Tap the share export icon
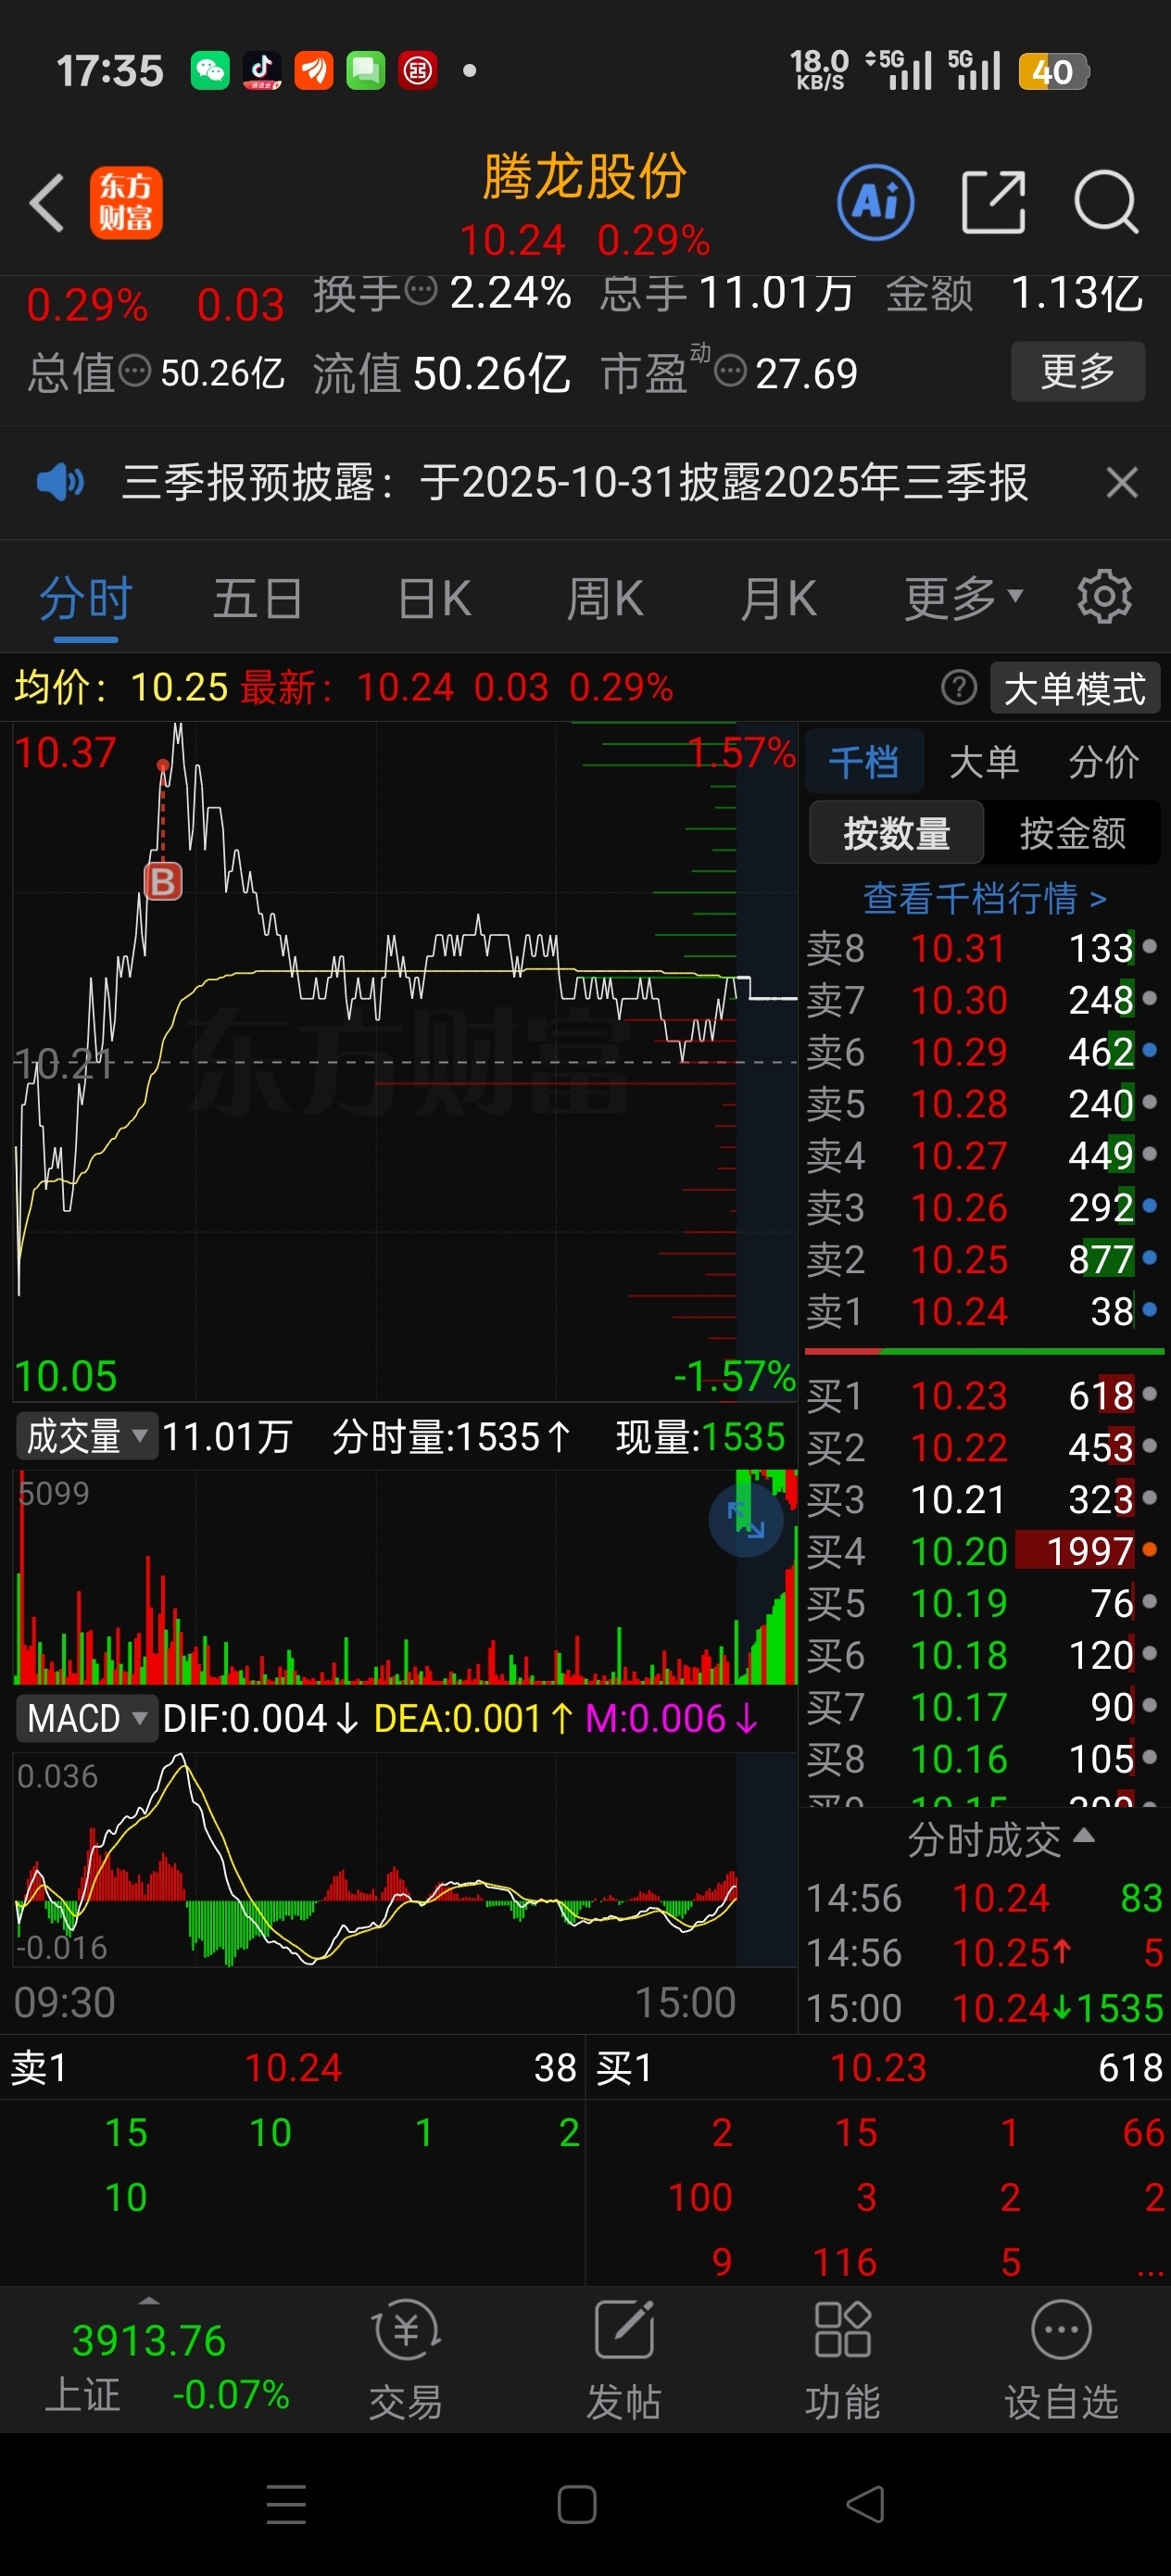This screenshot has height=2576, width=1171. pos(993,202)
